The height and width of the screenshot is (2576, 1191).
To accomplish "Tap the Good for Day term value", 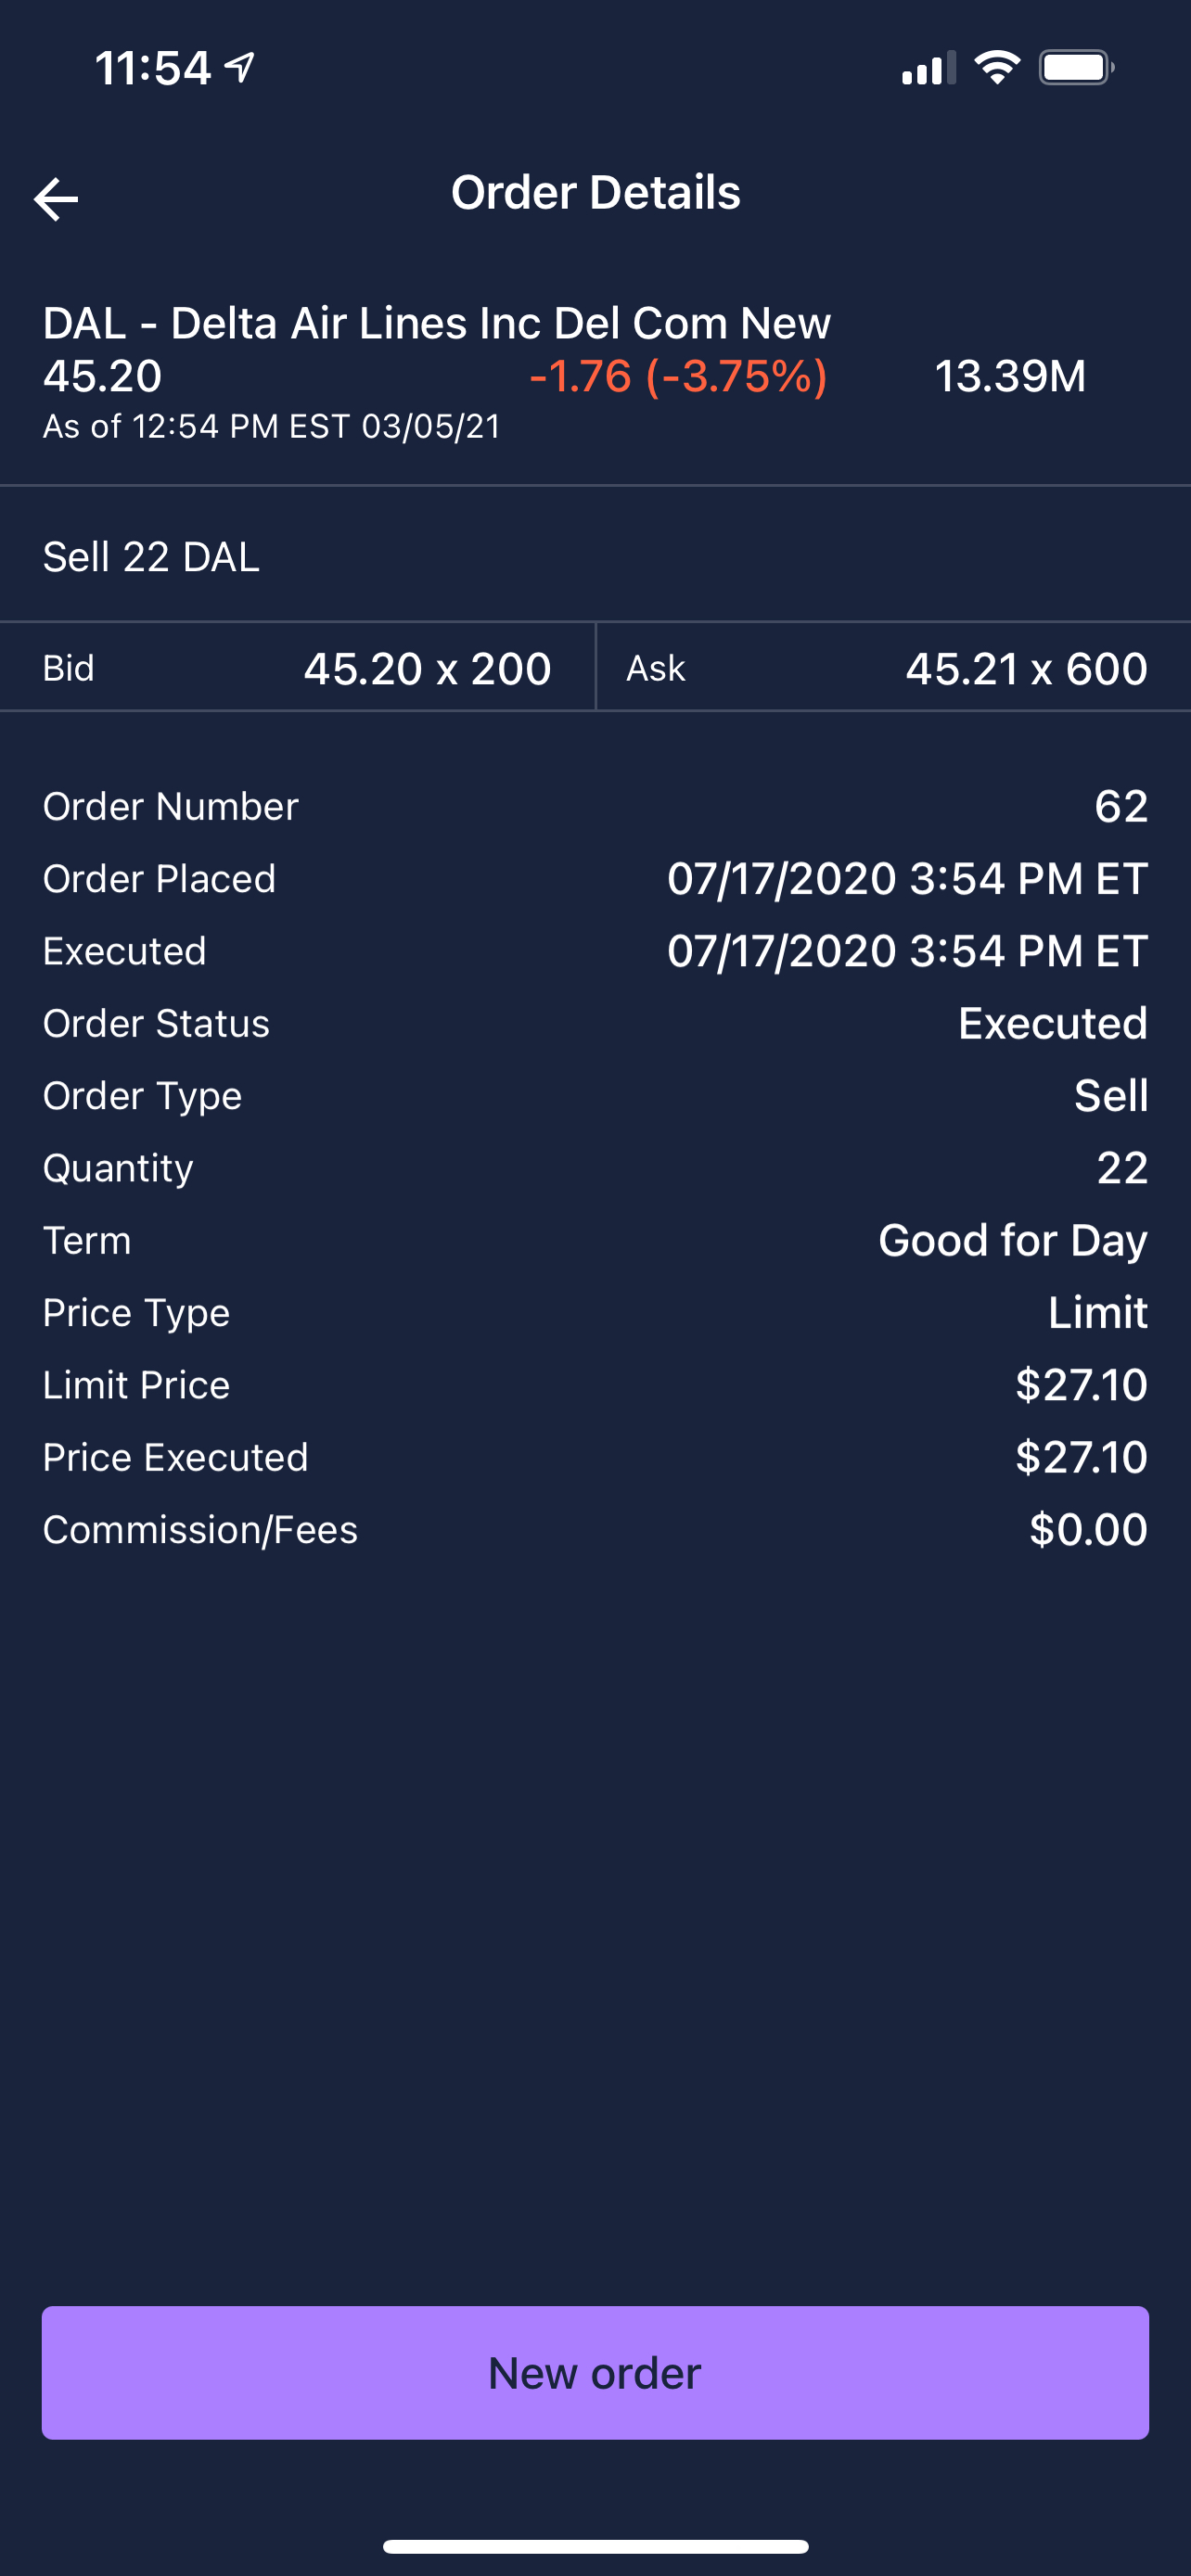I will coord(1012,1240).
